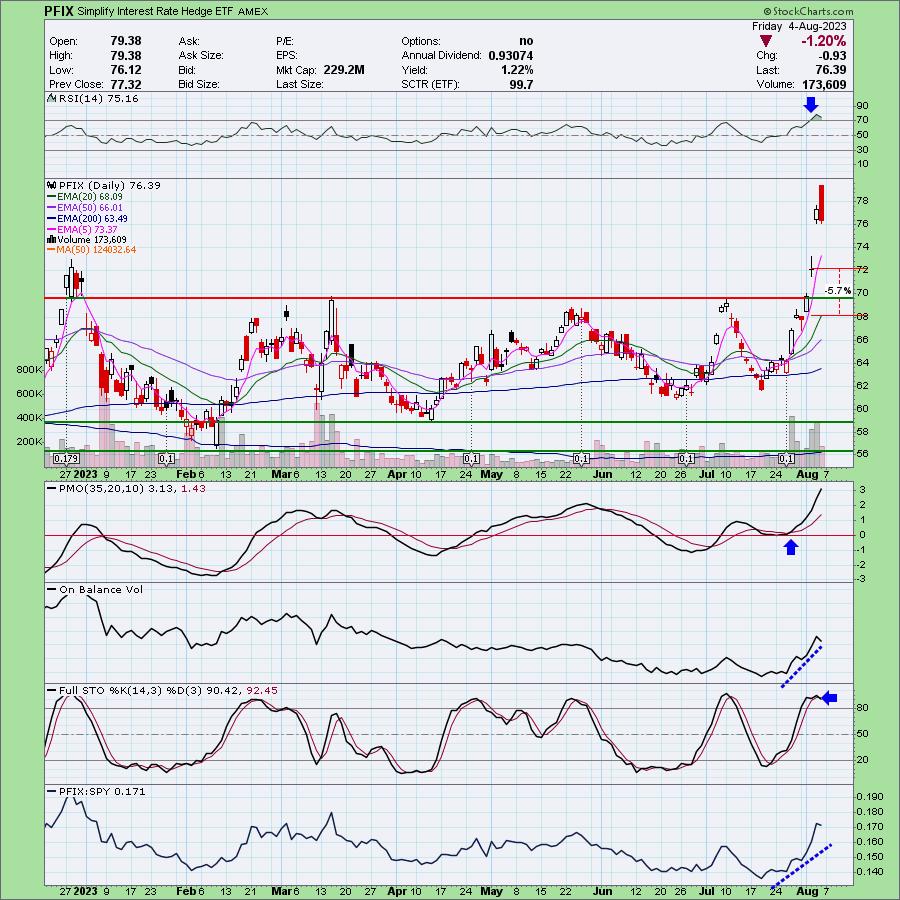The image size is (900, 900).
Task: Click the Prev Close value 77.32
Action: 126,84
